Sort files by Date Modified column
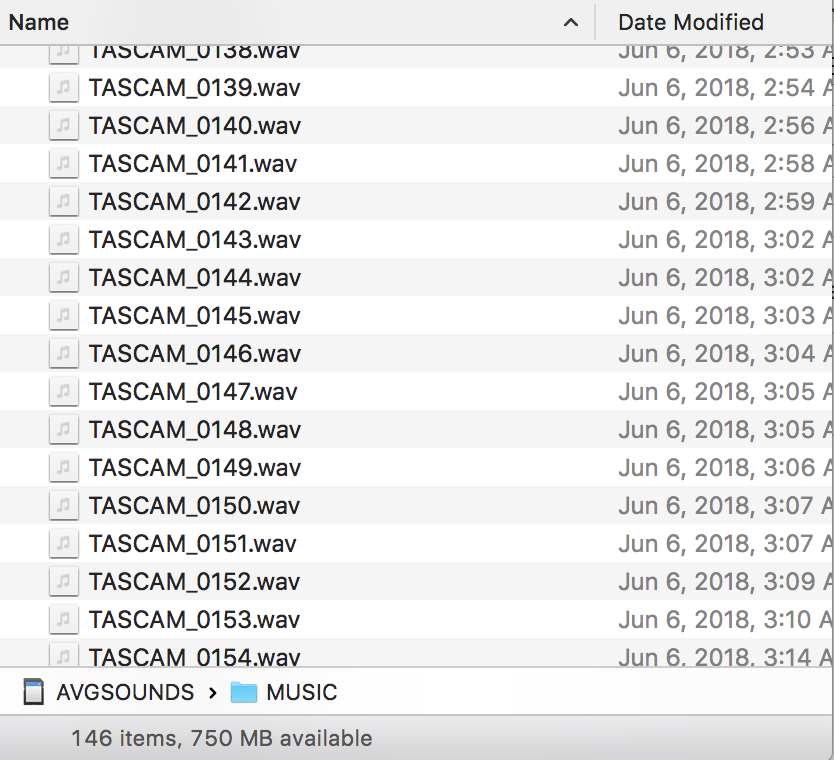Screen dimensions: 834x760 click(691, 22)
